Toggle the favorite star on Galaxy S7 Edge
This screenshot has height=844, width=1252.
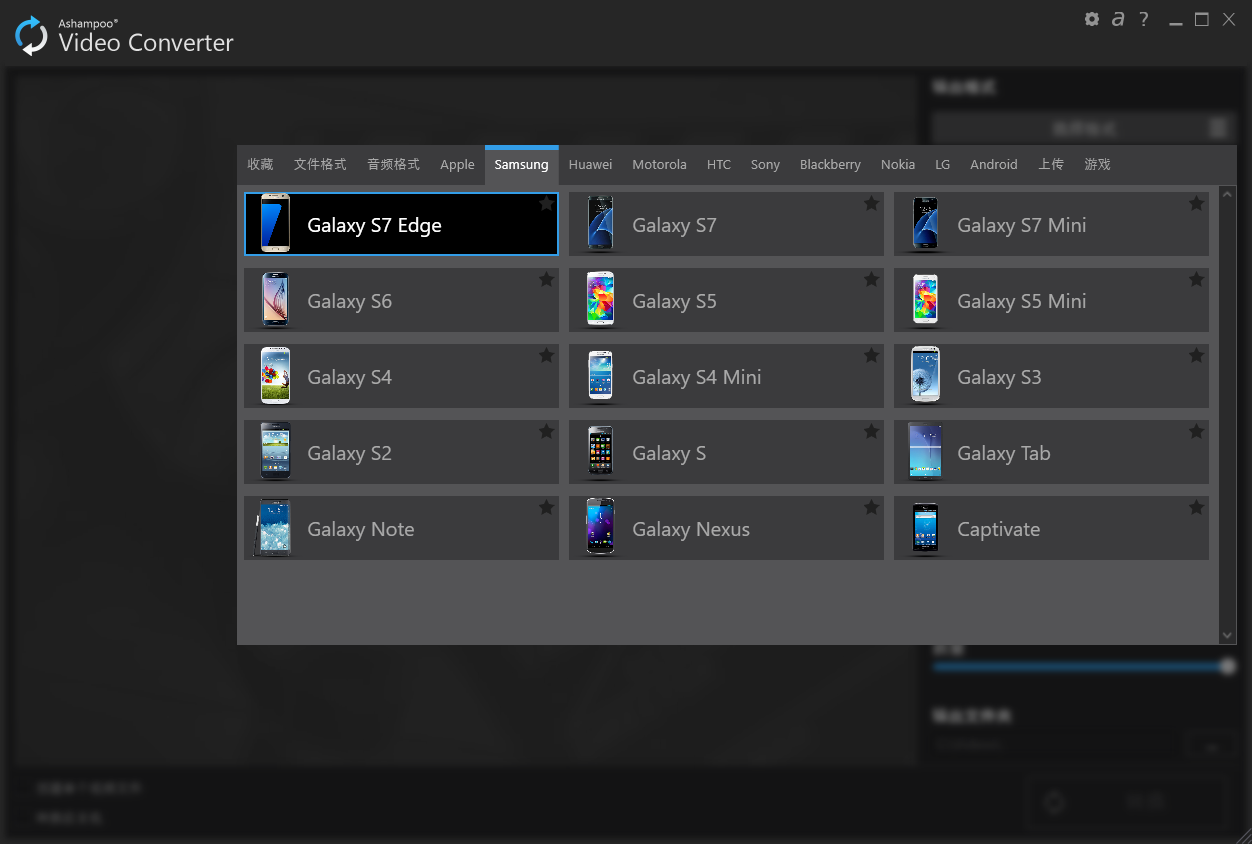point(546,203)
